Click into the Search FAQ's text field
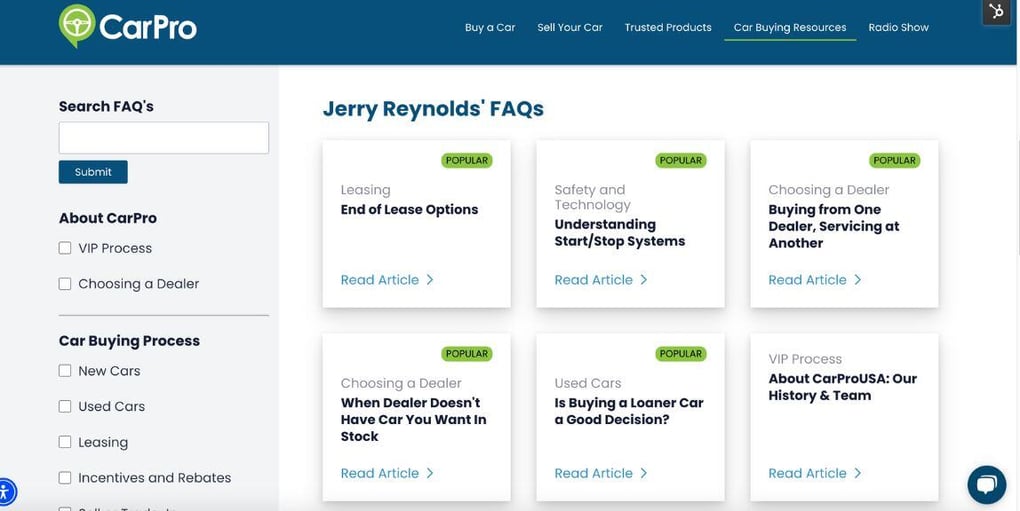The height and width of the screenshot is (511, 1020). [164, 138]
